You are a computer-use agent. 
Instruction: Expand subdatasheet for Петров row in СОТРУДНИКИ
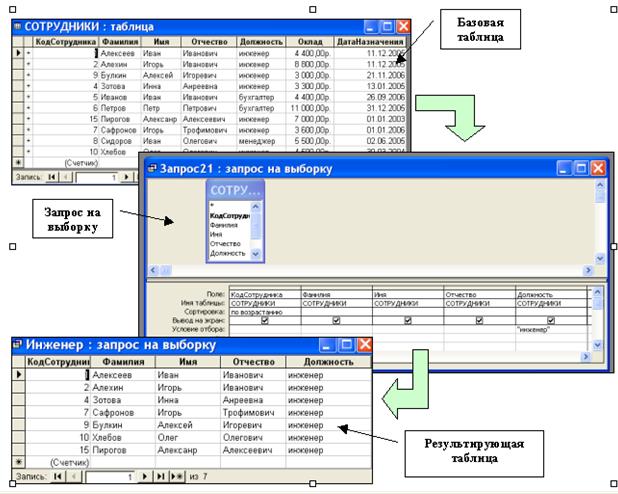coord(28,108)
